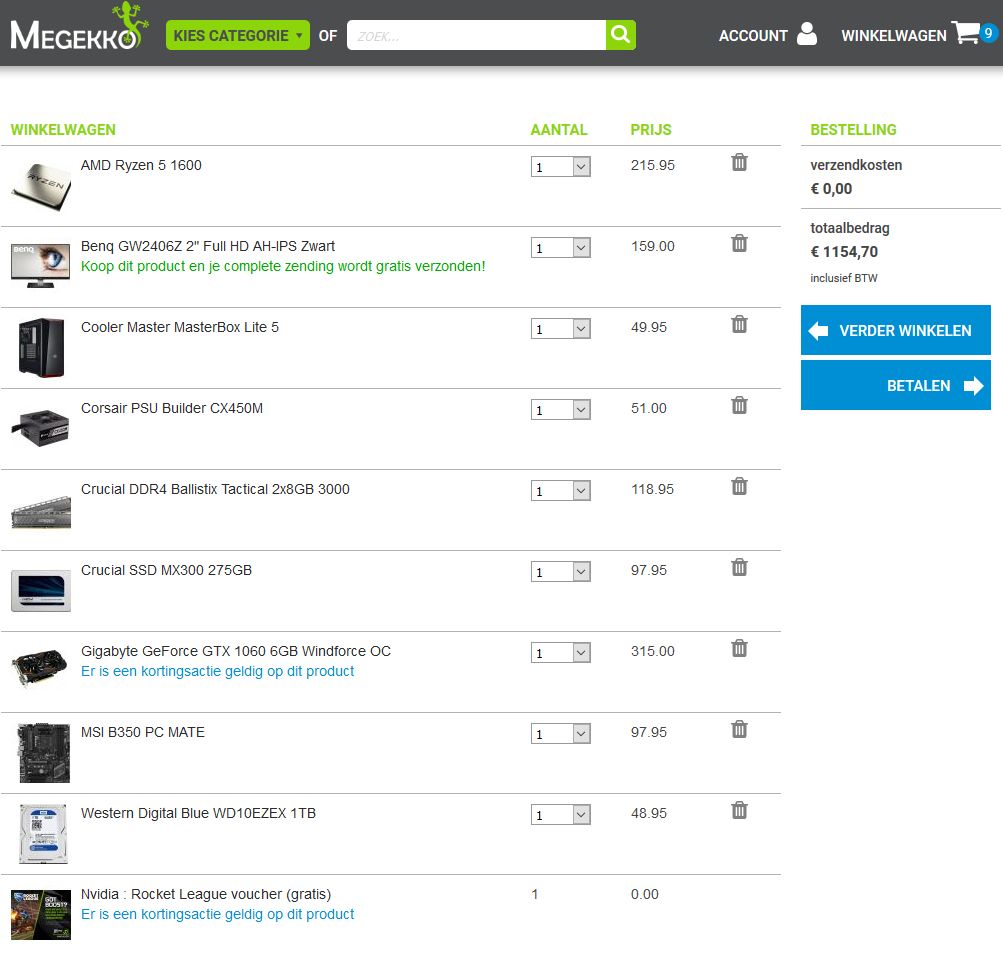Open Gigabyte GTX 1060 discount promotion link
Viewport: 1003px width, 971px height.
[217, 671]
